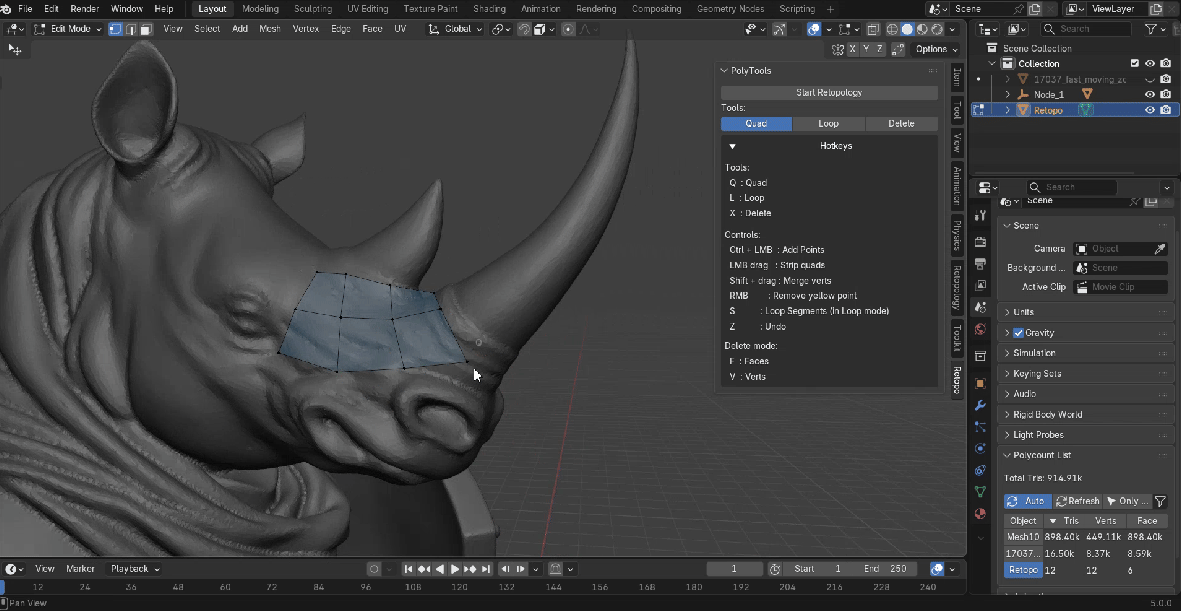Hide the Retopo object in viewport

pyautogui.click(x=1150, y=110)
